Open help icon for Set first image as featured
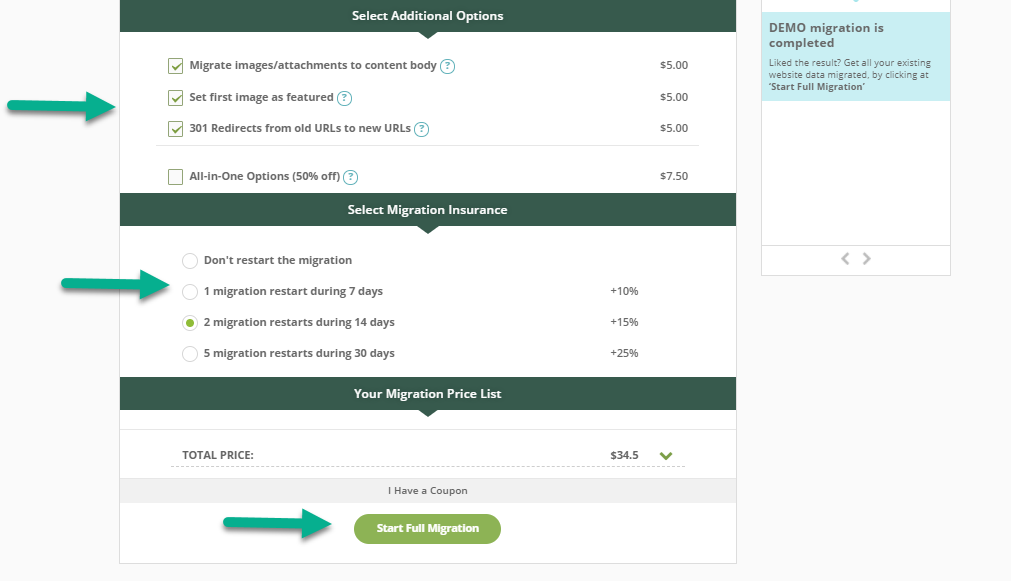The height and width of the screenshot is (581, 1011). click(x=344, y=98)
